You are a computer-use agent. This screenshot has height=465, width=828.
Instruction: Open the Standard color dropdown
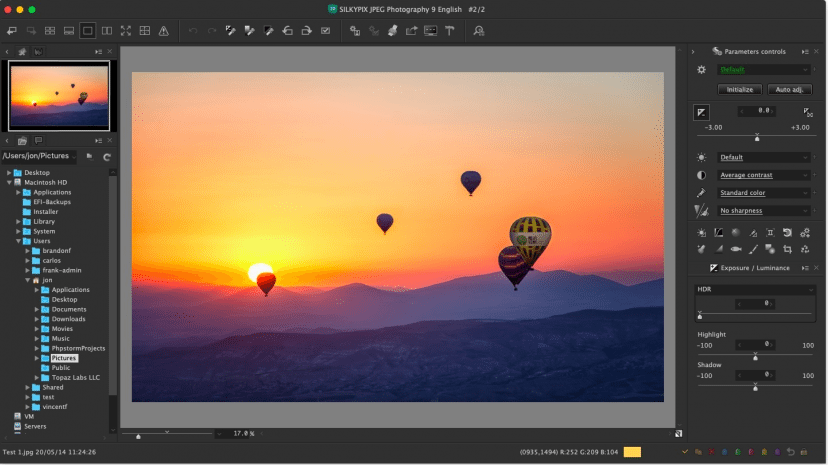tap(764, 193)
